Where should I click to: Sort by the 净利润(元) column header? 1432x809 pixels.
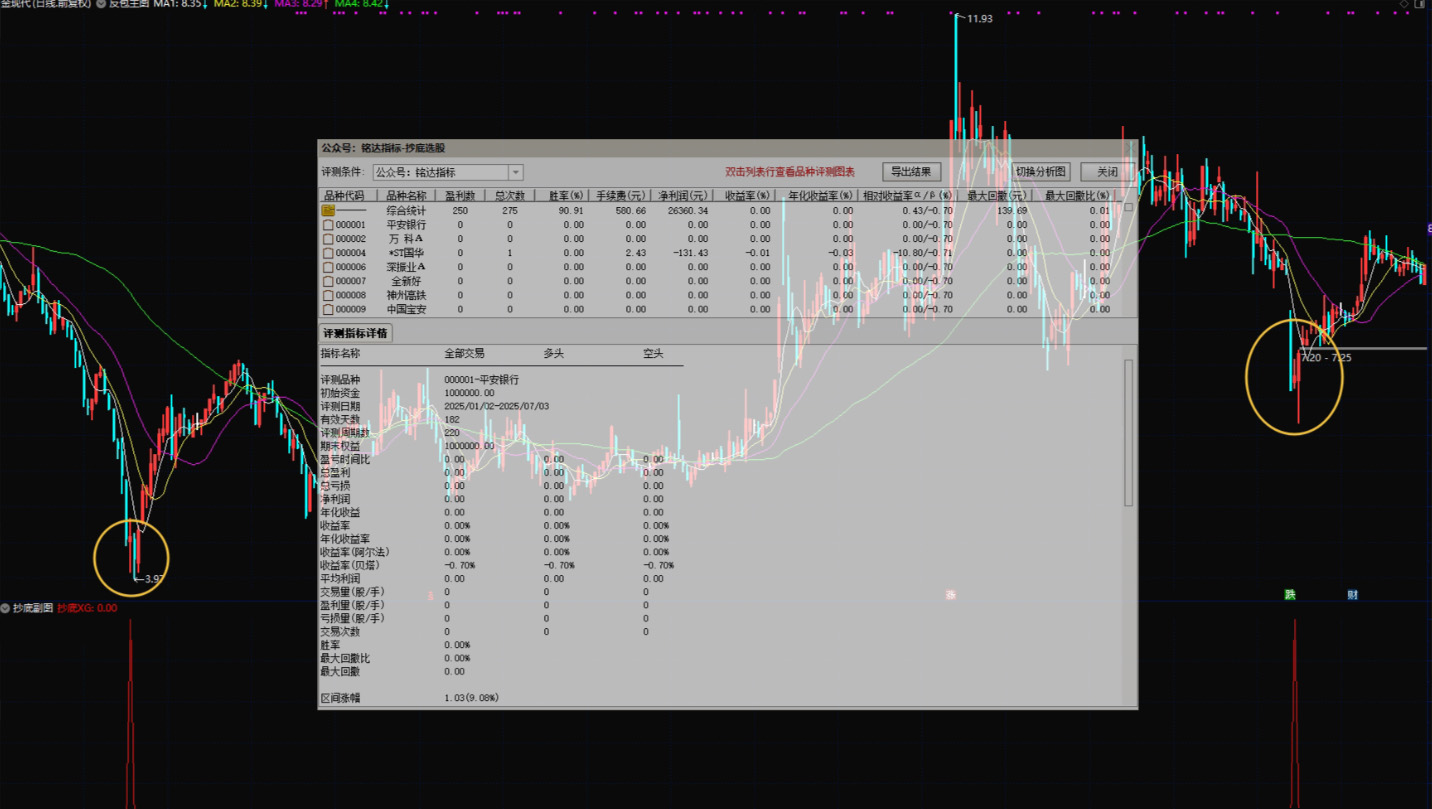[684, 196]
